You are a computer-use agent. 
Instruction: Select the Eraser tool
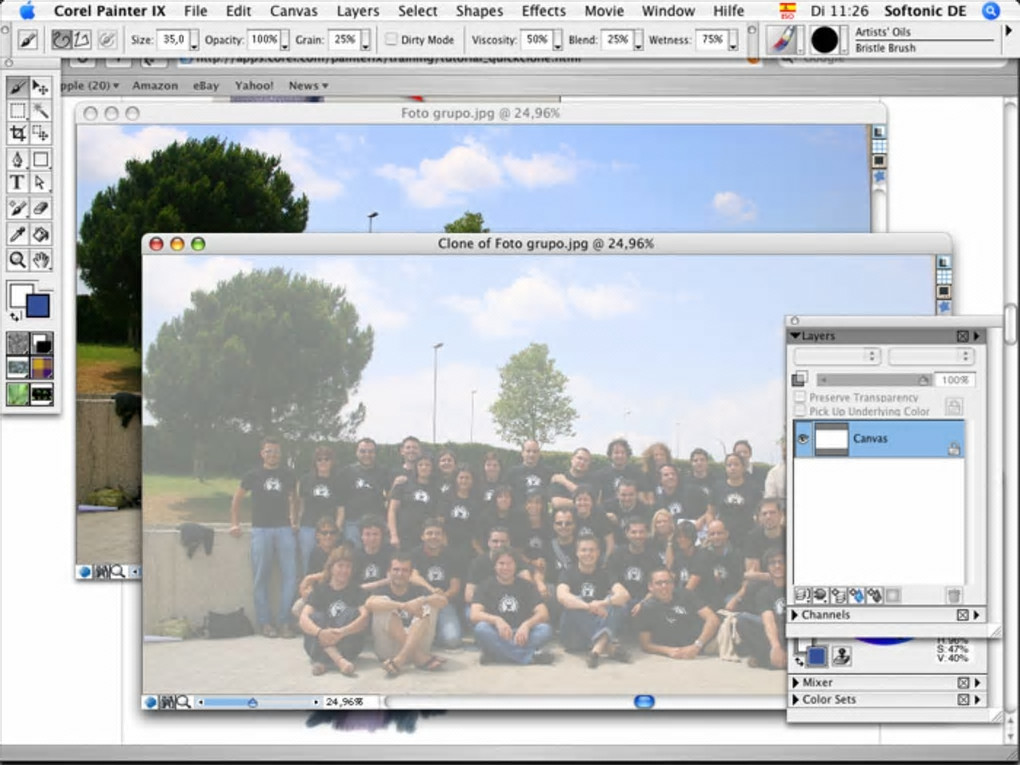(x=40, y=209)
